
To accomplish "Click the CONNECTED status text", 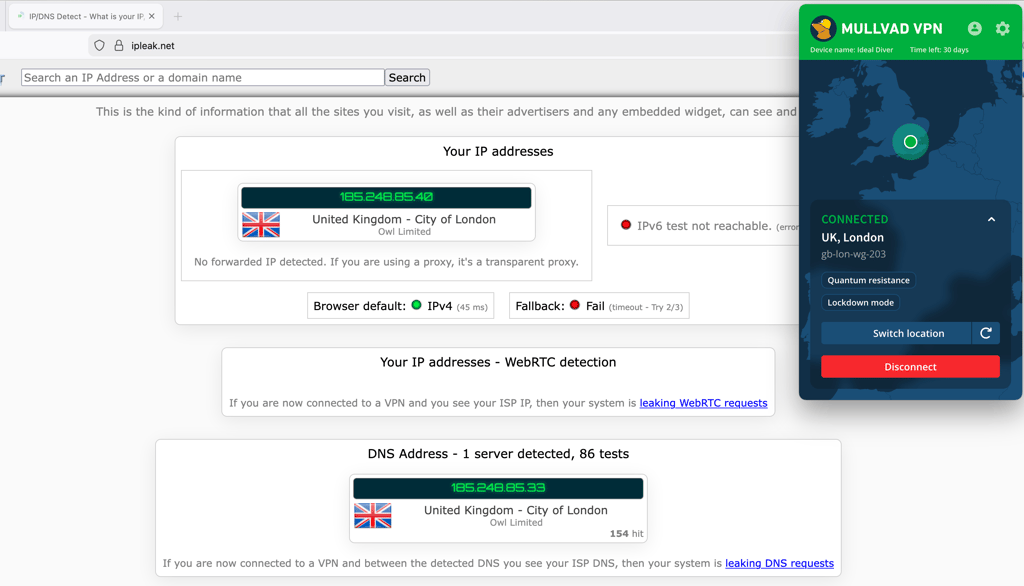I will pyautogui.click(x=854, y=220).
